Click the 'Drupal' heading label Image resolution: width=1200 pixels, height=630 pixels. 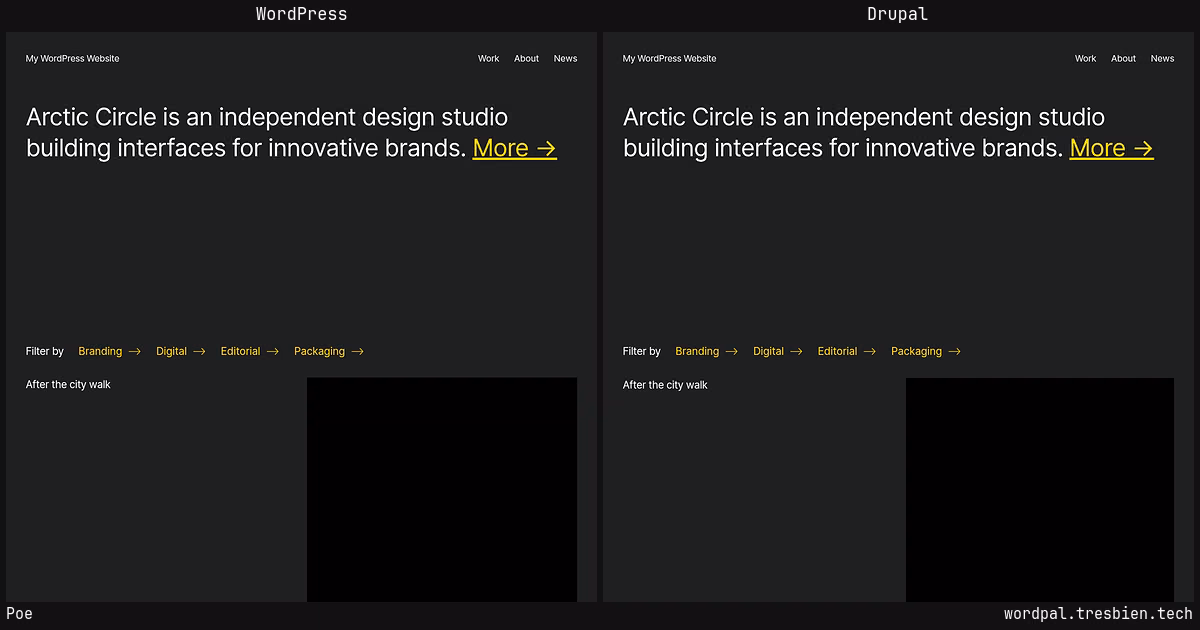897,14
